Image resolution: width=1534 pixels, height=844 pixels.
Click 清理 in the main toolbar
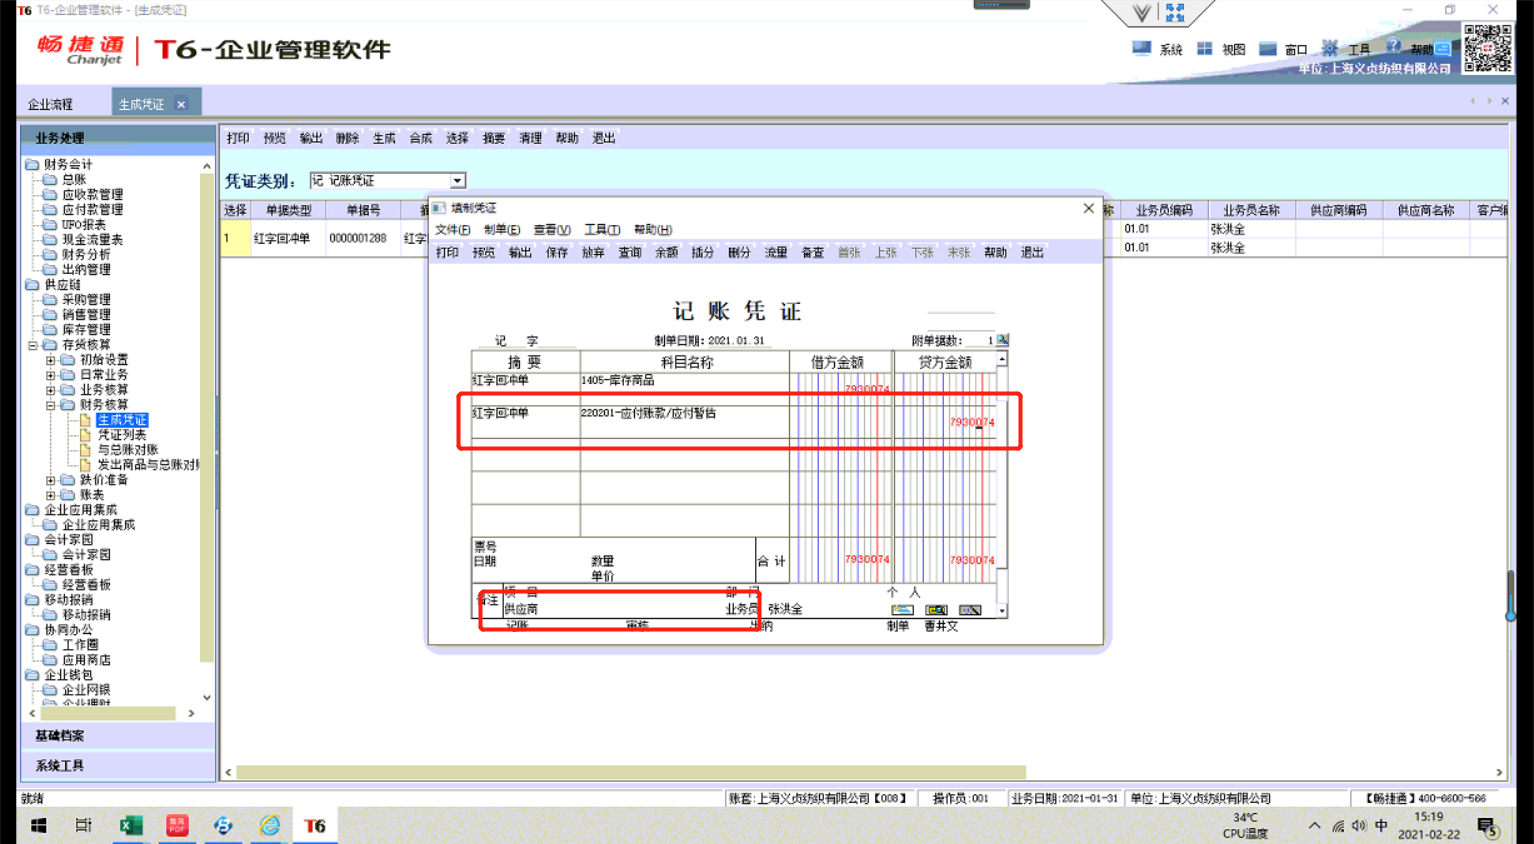[x=530, y=138]
